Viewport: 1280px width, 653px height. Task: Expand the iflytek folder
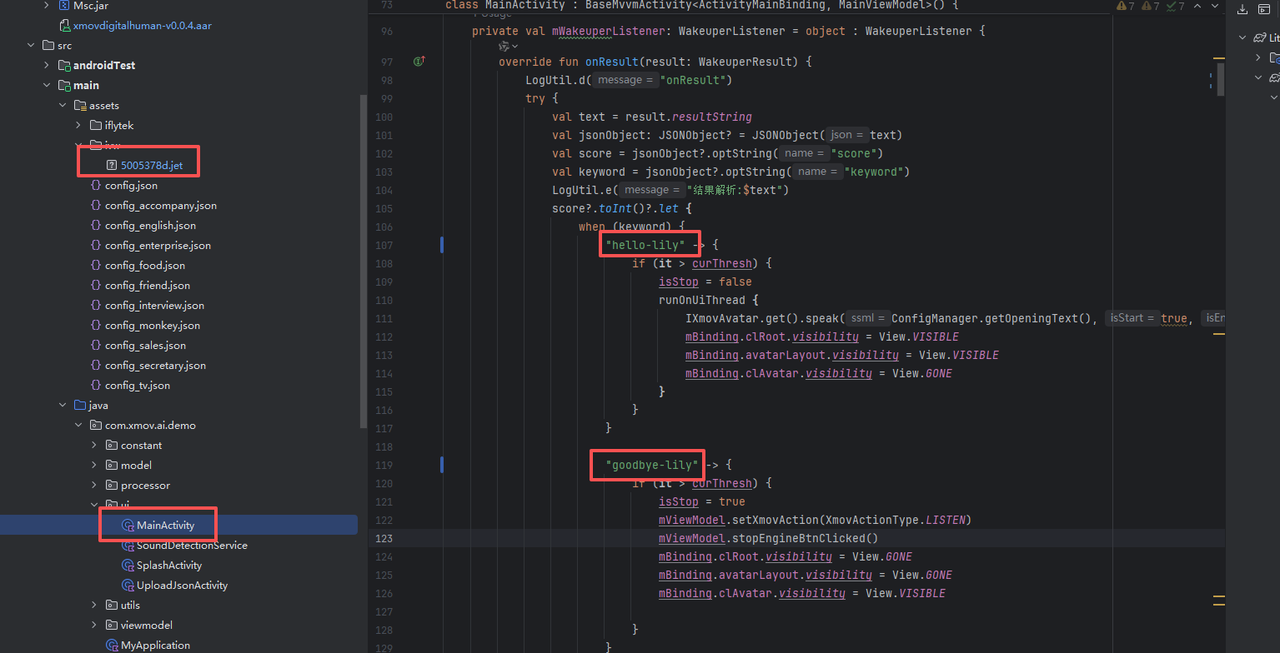click(x=79, y=125)
